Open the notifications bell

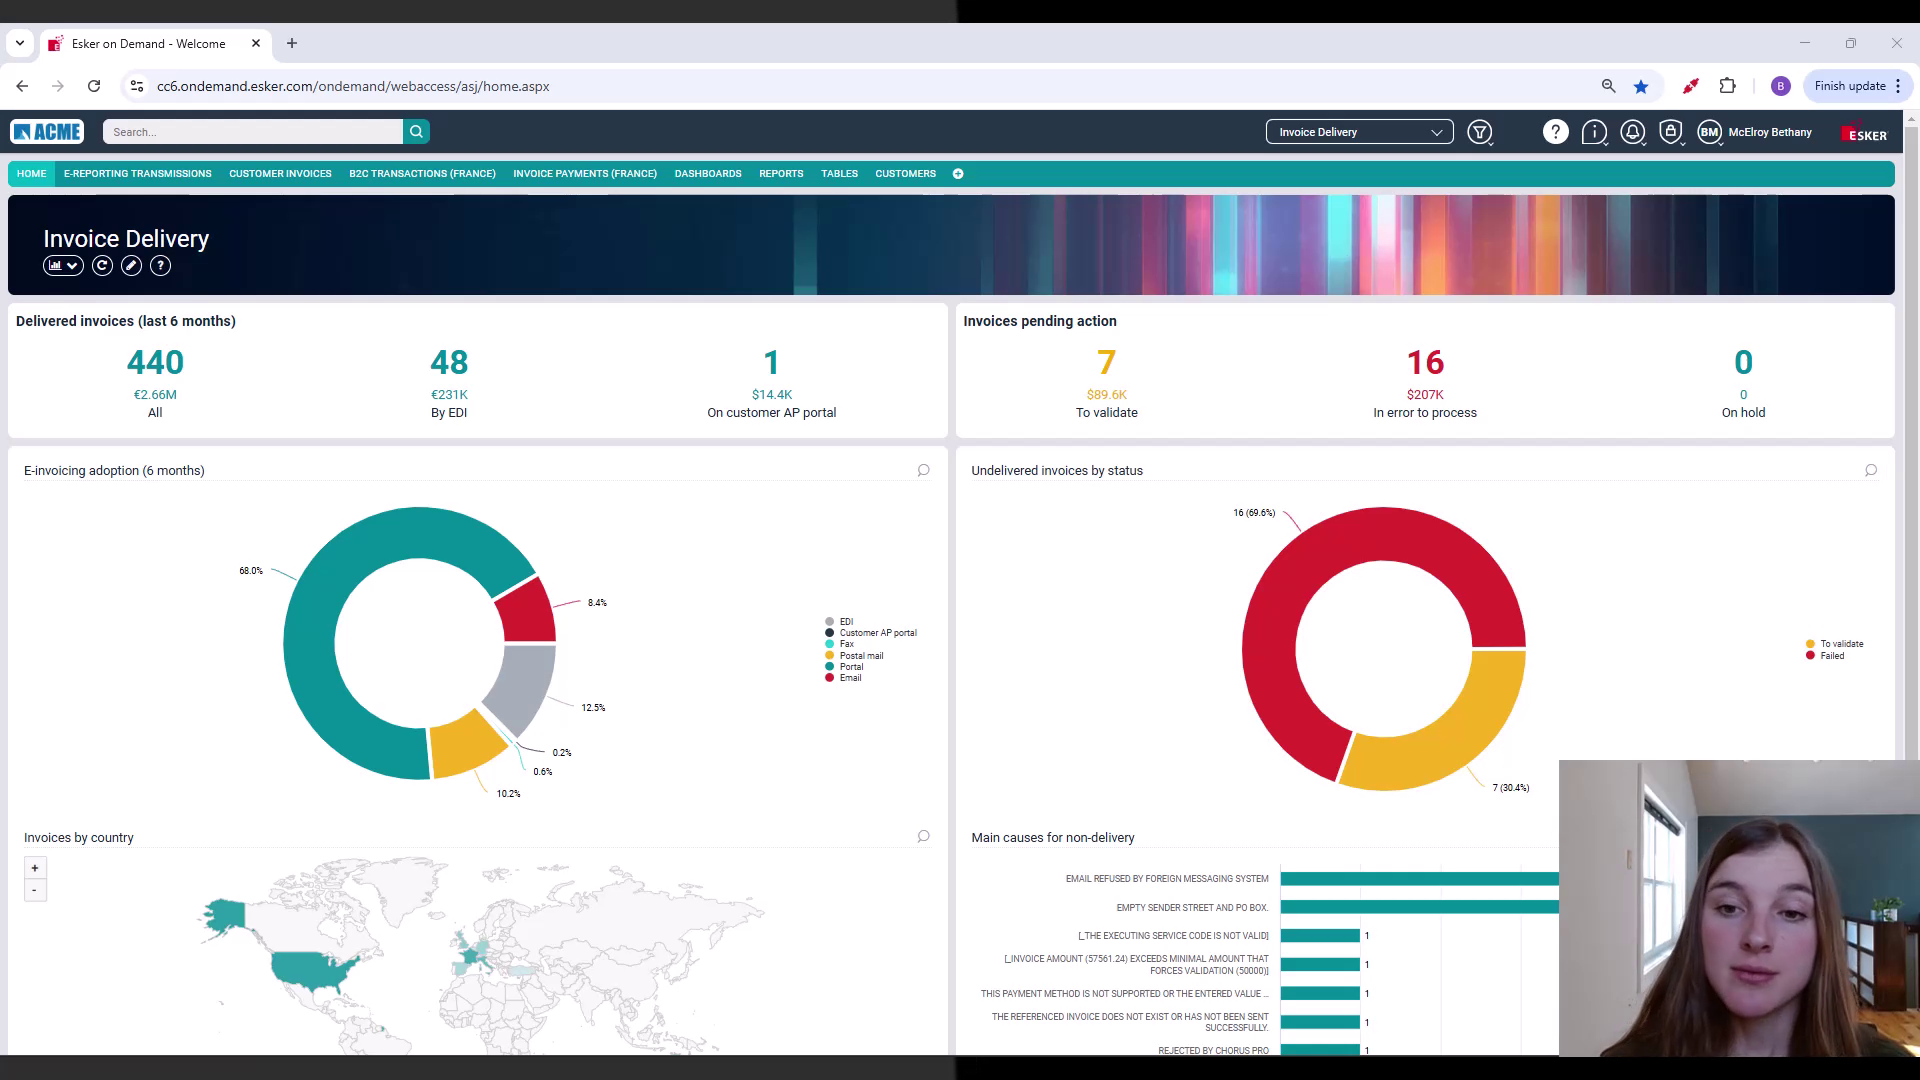[x=1632, y=132]
